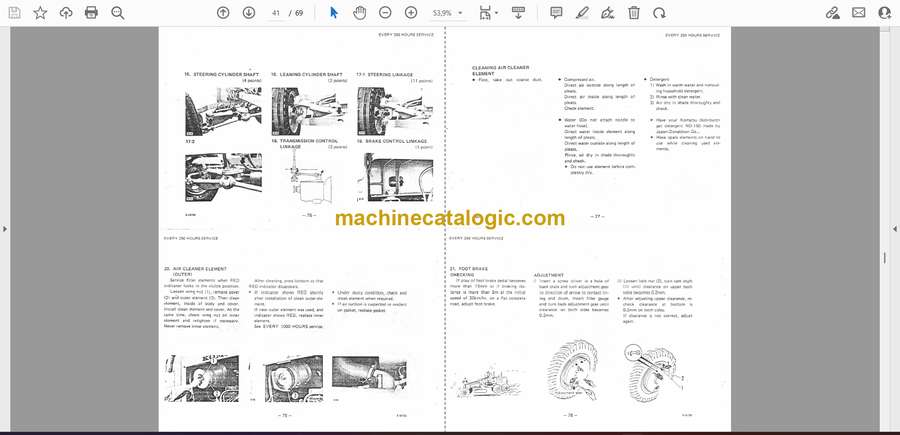Click the '15. STEERING CYLINDER SHAFT' caption
Screen dimensions: 900x435
(222, 75)
